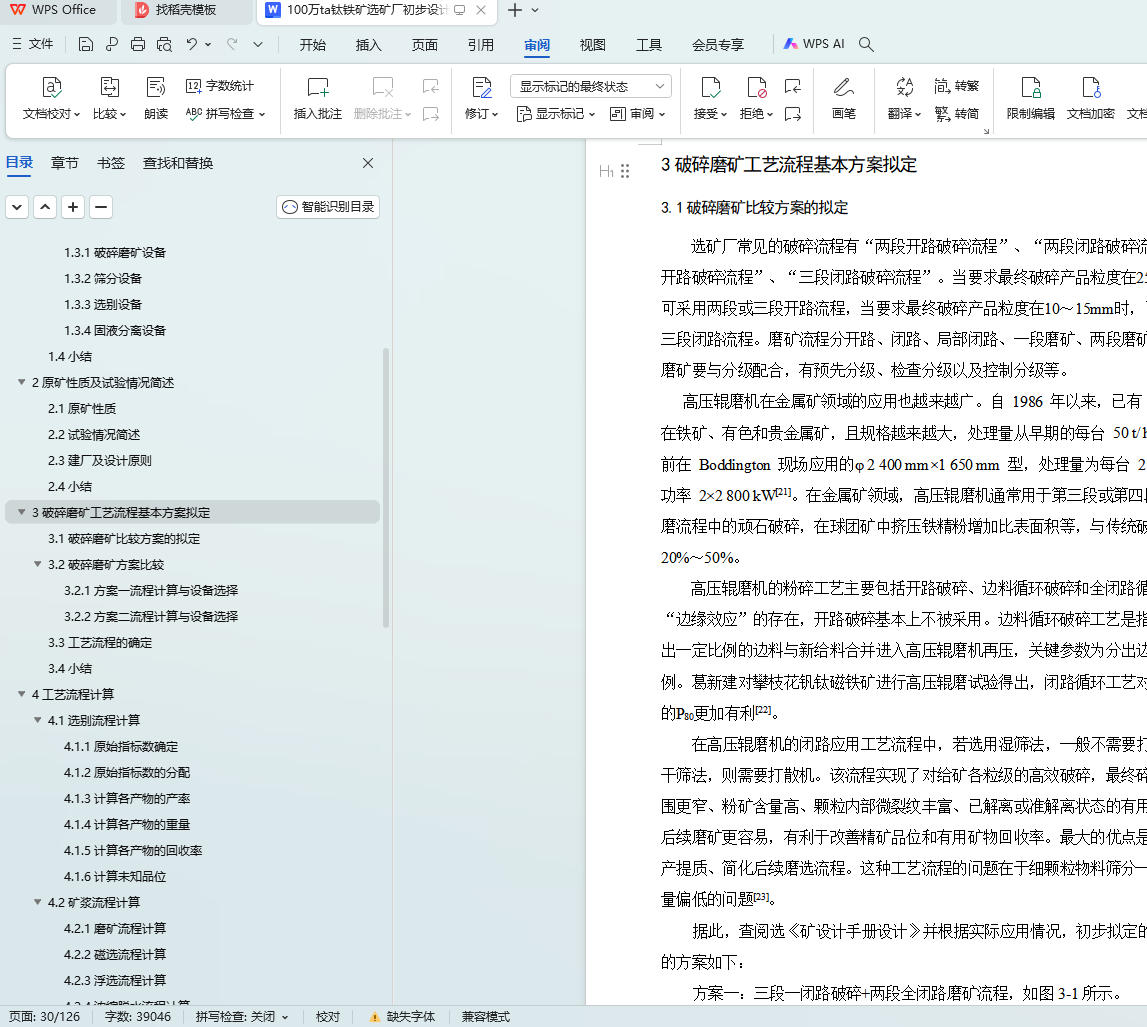Click 删除批注 delete comment icon
This screenshot has width=1147, height=1027.
tap(383, 98)
